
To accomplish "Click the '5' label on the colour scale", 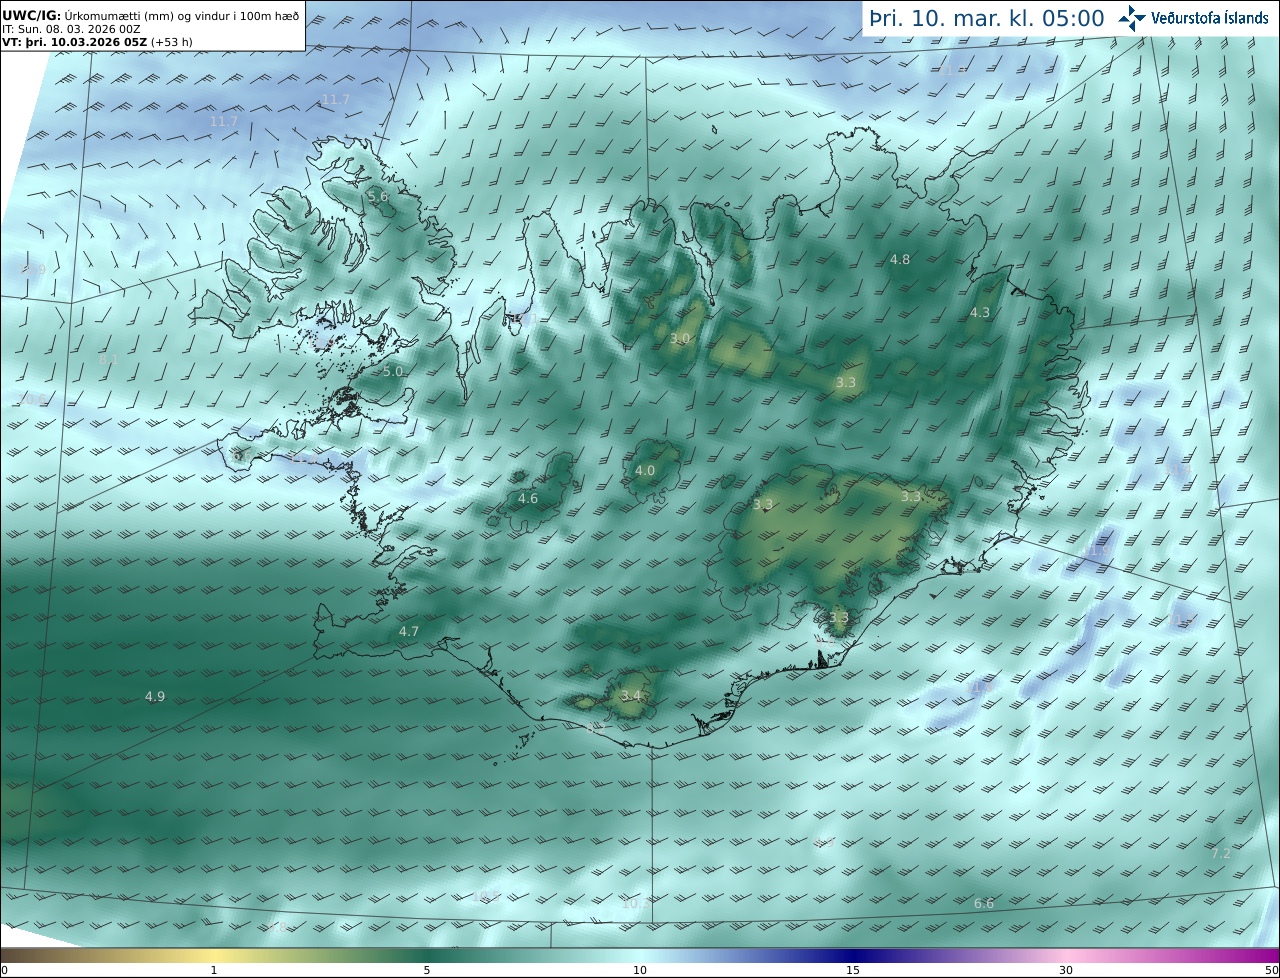I will tap(427, 970).
